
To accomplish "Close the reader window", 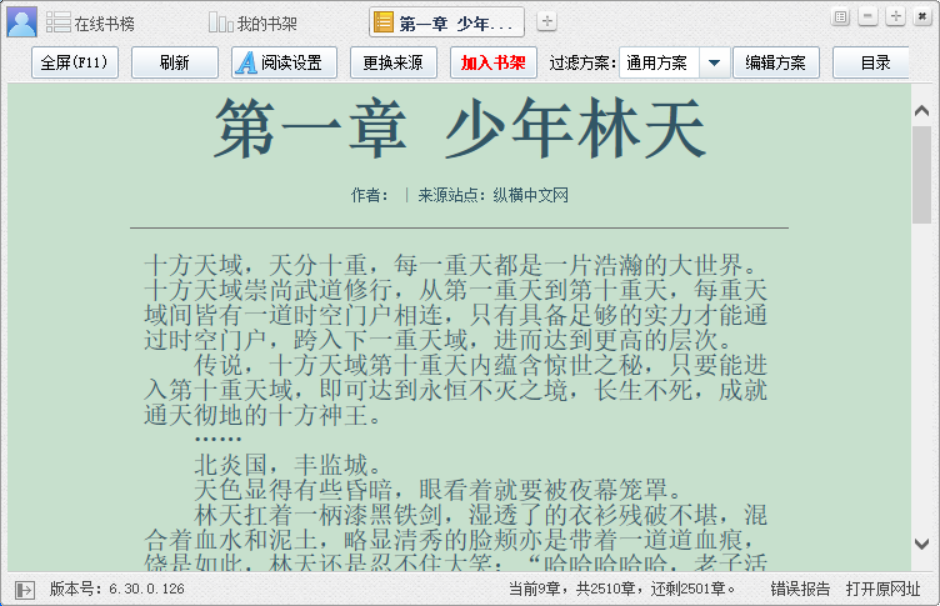I will pyautogui.click(x=922, y=17).
